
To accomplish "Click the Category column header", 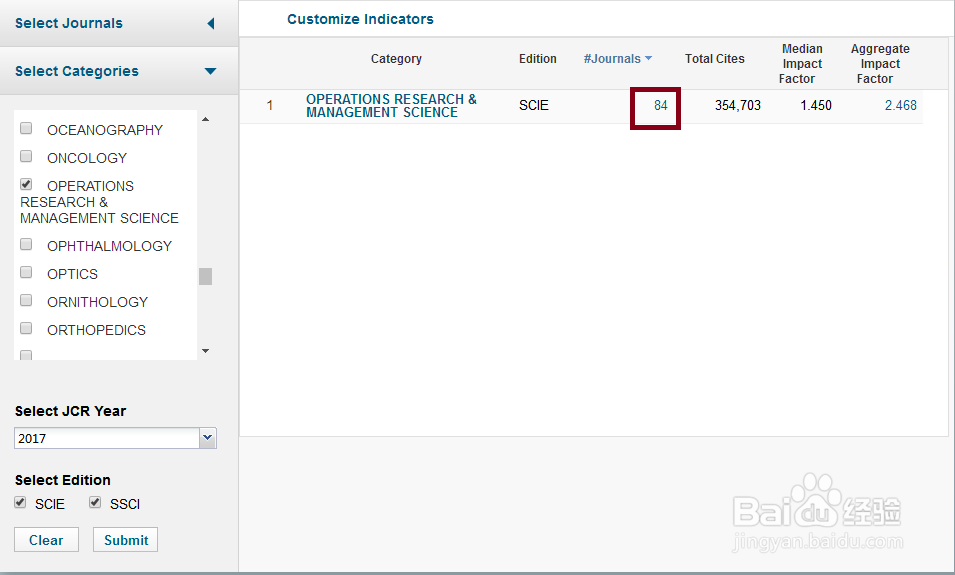I will (x=396, y=59).
